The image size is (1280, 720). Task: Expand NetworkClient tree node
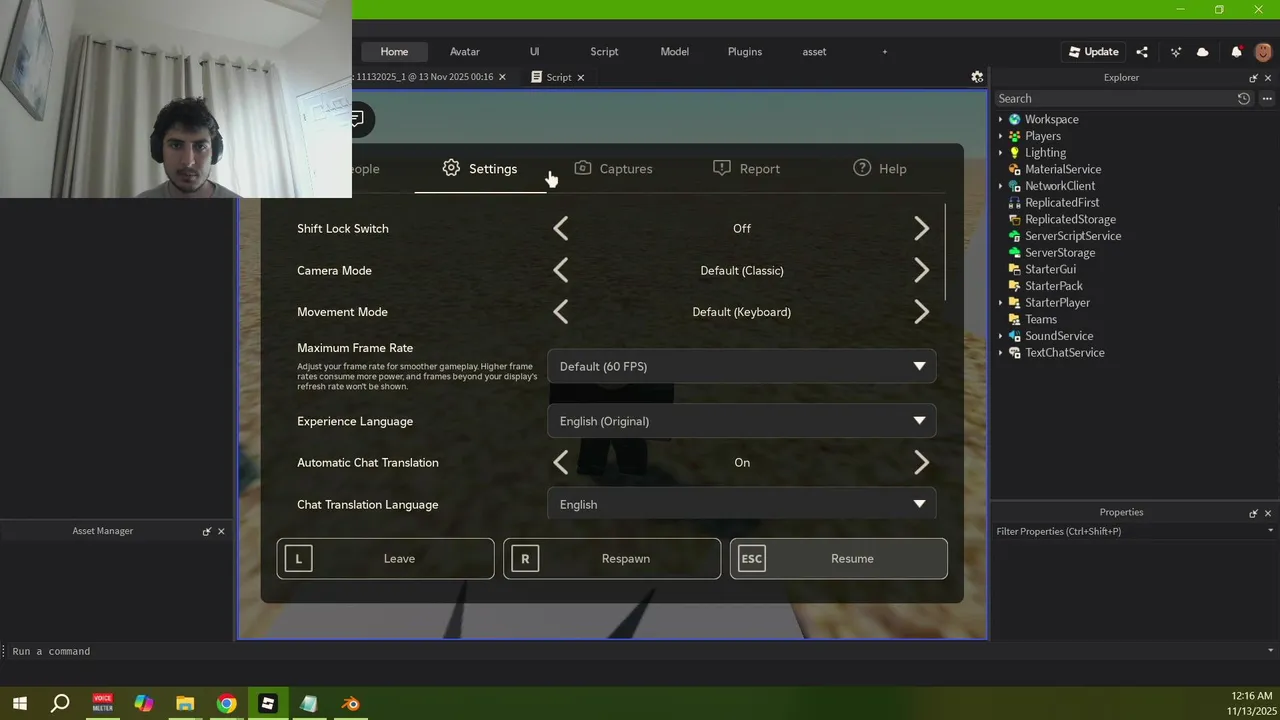(1000, 186)
